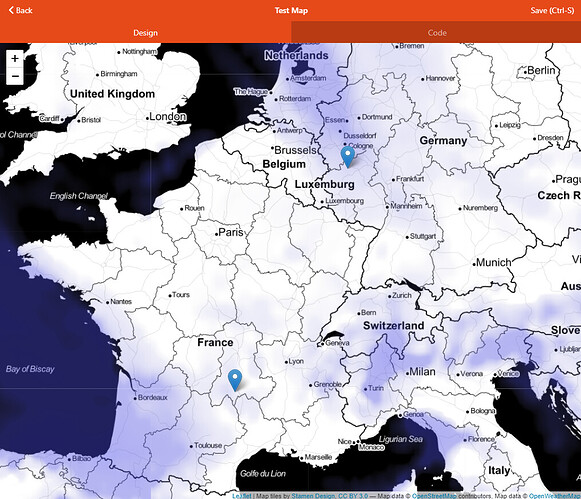Click the Paris city label
The height and width of the screenshot is (499, 581).
[x=231, y=232]
